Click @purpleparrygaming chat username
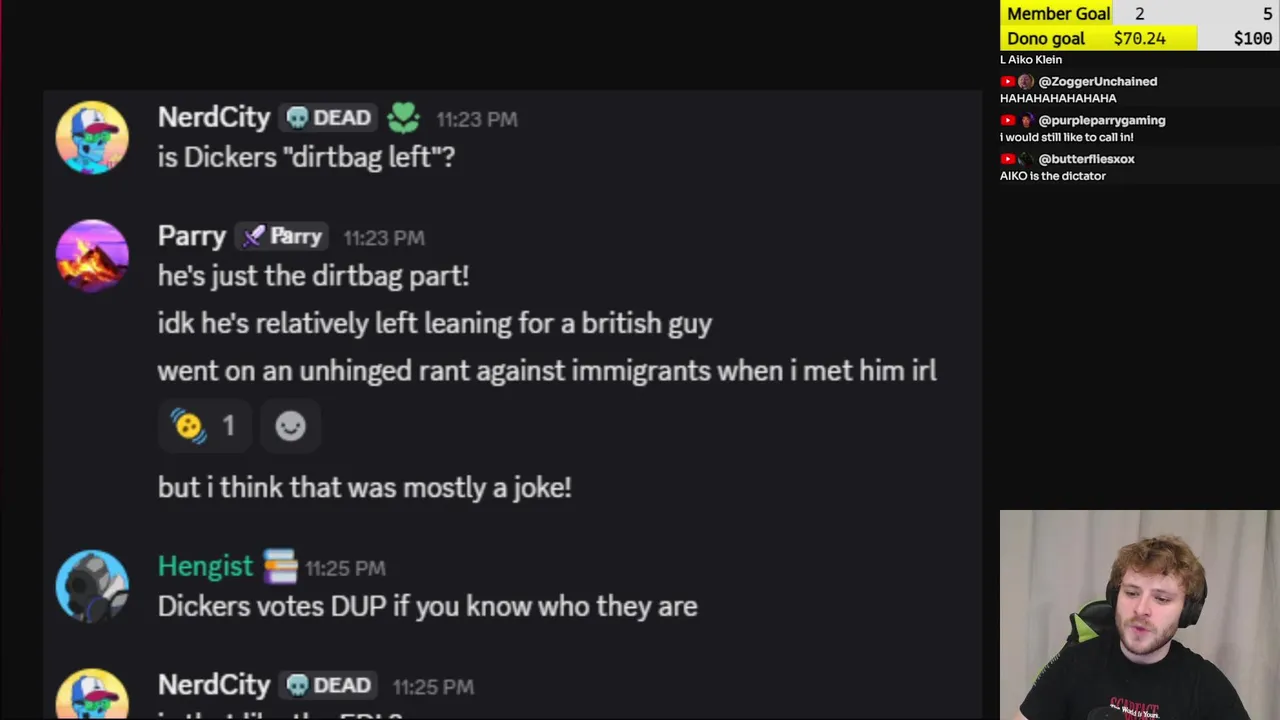 pyautogui.click(x=1101, y=120)
